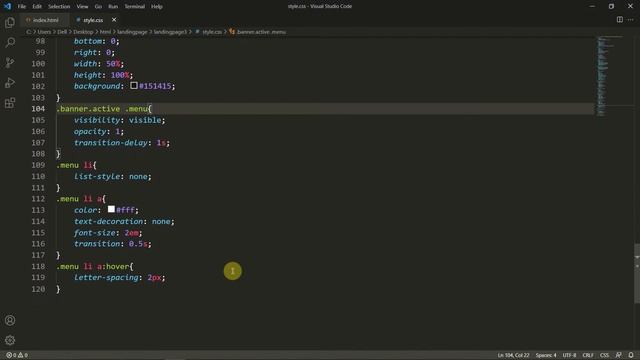Expand the Users breadcrumb segment
640x360 pixels.
[44, 32]
